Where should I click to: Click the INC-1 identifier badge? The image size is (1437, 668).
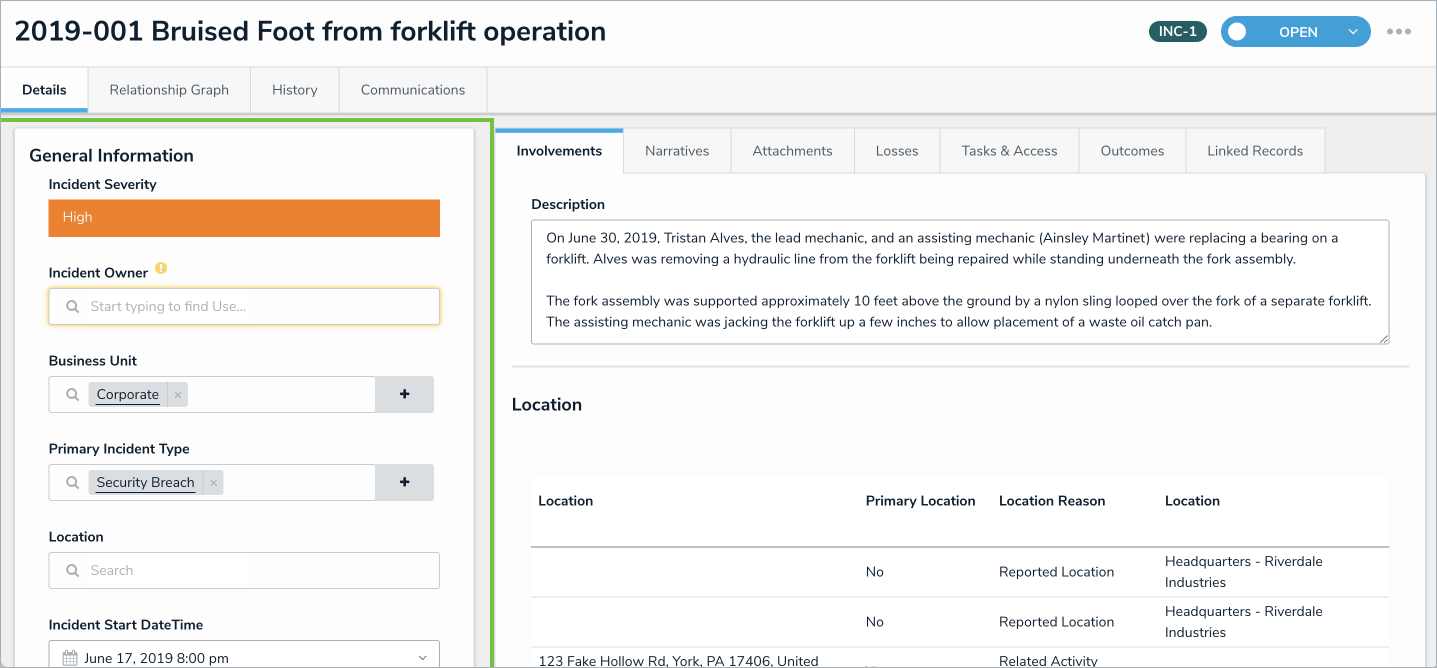point(1178,32)
